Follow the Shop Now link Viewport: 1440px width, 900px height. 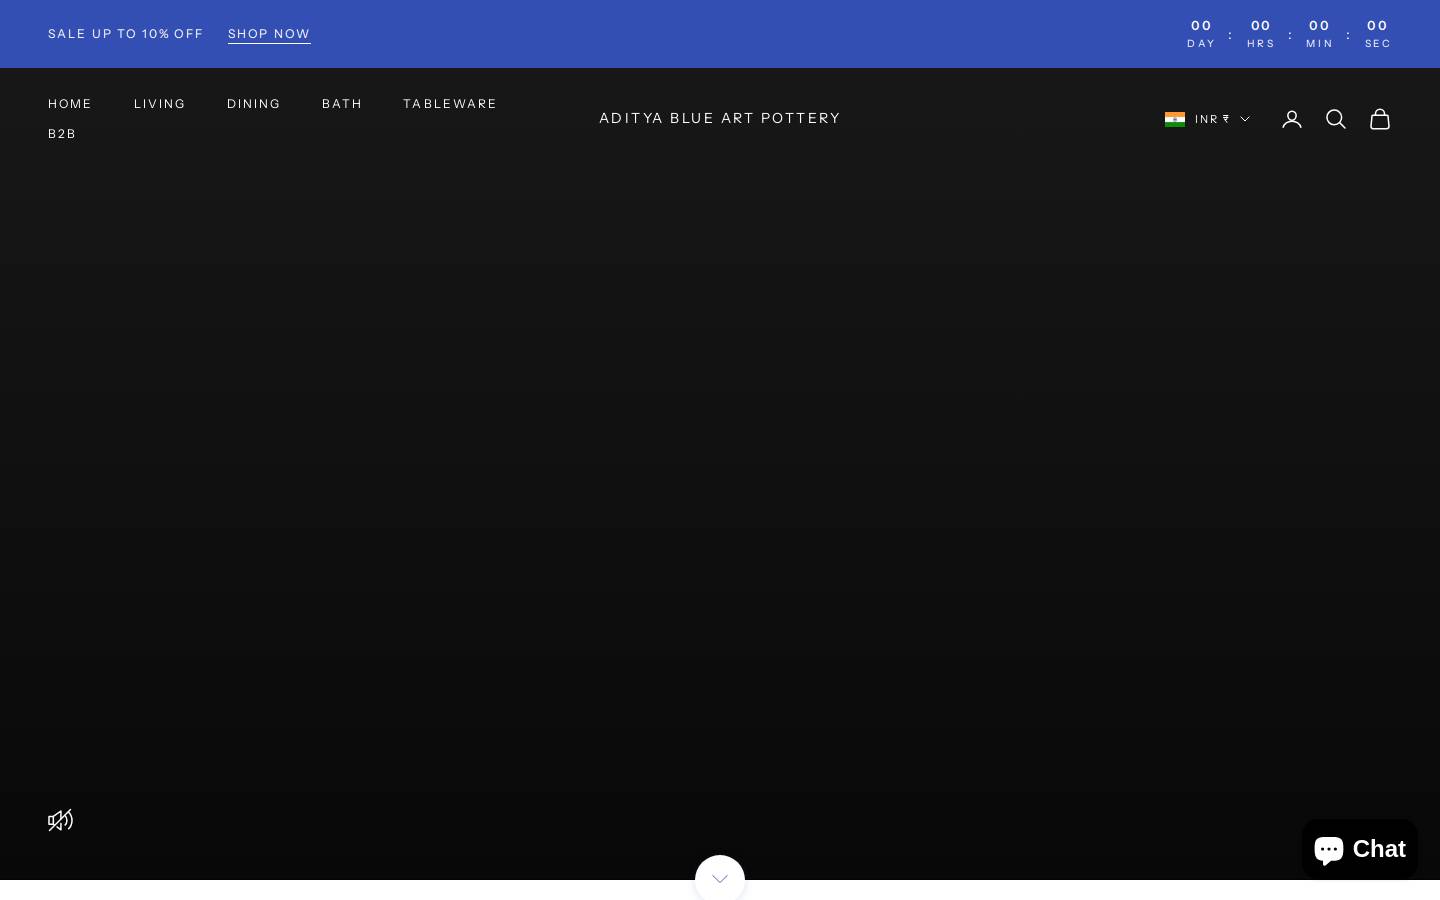[x=269, y=34]
